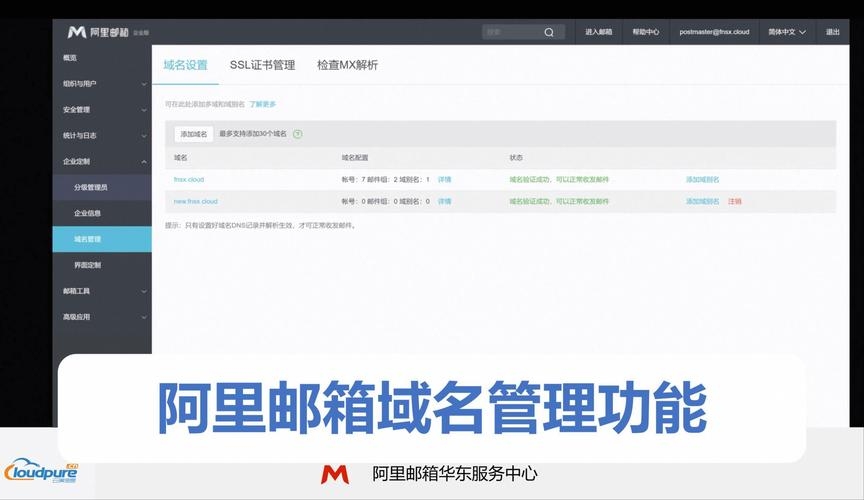Image resolution: width=864 pixels, height=500 pixels.
Task: Expand the 组织与用户 sidebar section
Action: click(x=102, y=84)
